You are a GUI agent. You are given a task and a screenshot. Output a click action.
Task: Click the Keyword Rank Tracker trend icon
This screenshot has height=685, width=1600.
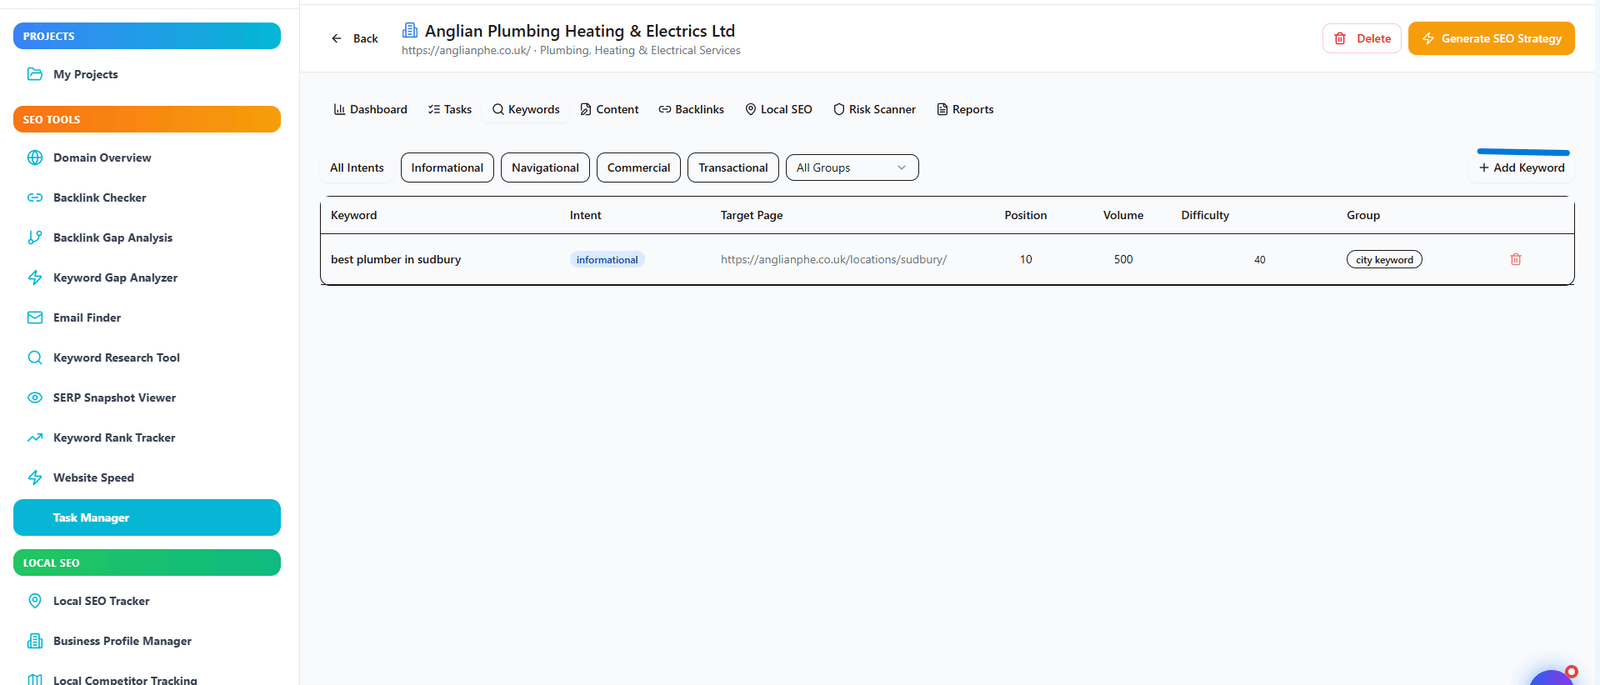click(35, 438)
